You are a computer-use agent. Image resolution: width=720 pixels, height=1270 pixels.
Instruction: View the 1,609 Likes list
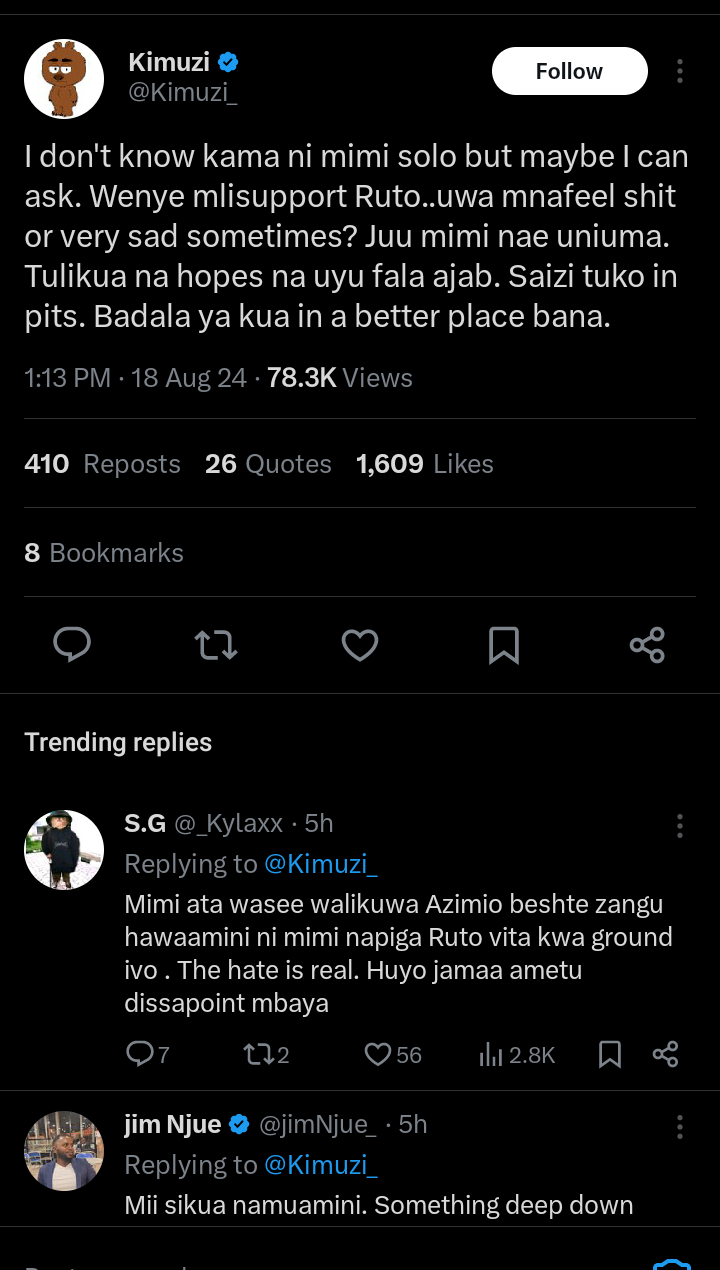click(425, 464)
